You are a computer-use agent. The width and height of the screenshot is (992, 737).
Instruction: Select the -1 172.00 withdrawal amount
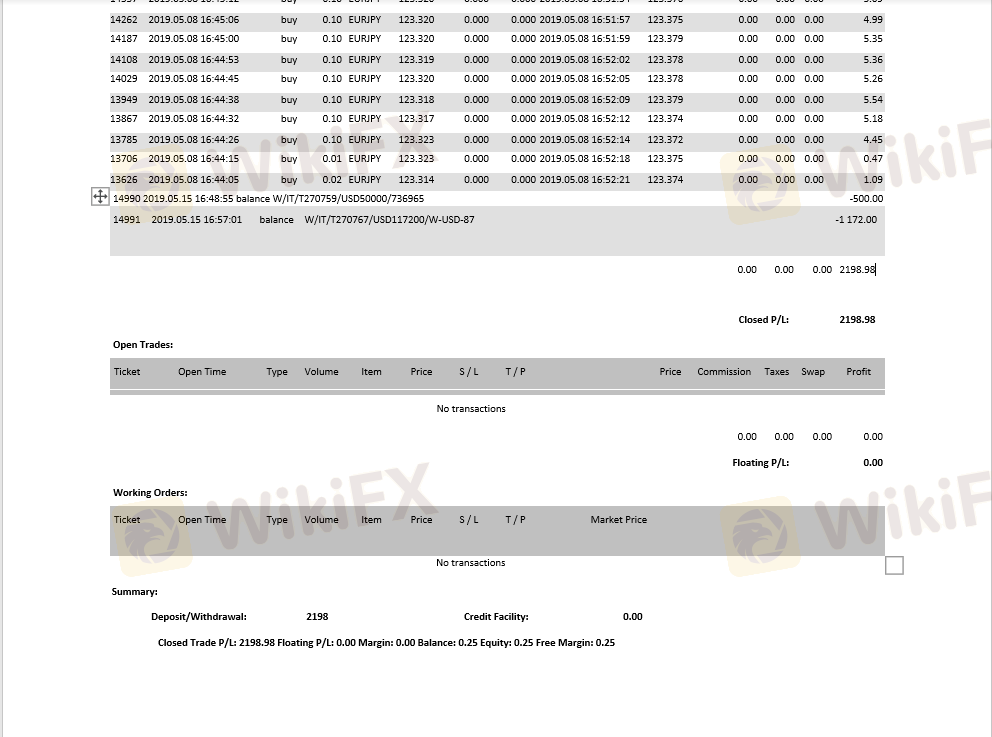pos(856,220)
